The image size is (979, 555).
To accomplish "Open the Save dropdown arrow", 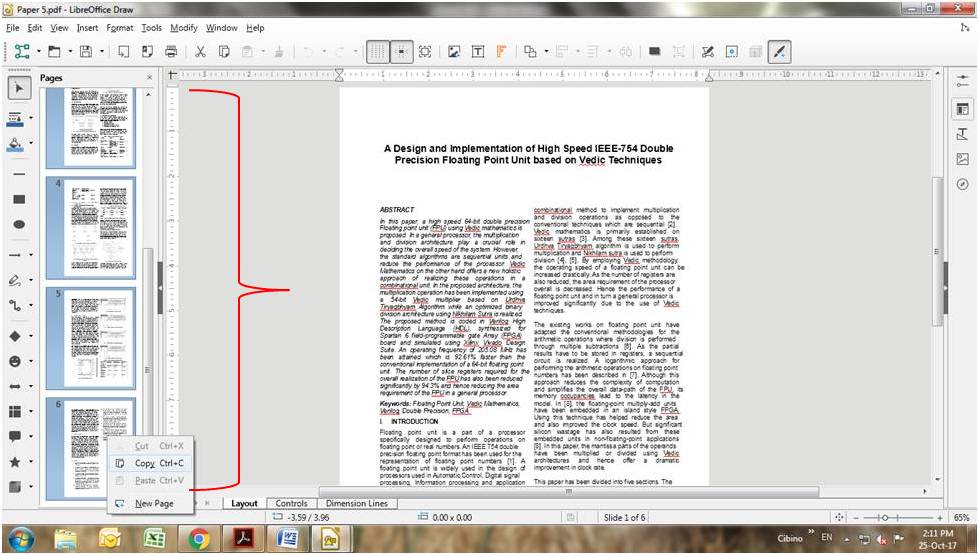I will click(x=102, y=52).
